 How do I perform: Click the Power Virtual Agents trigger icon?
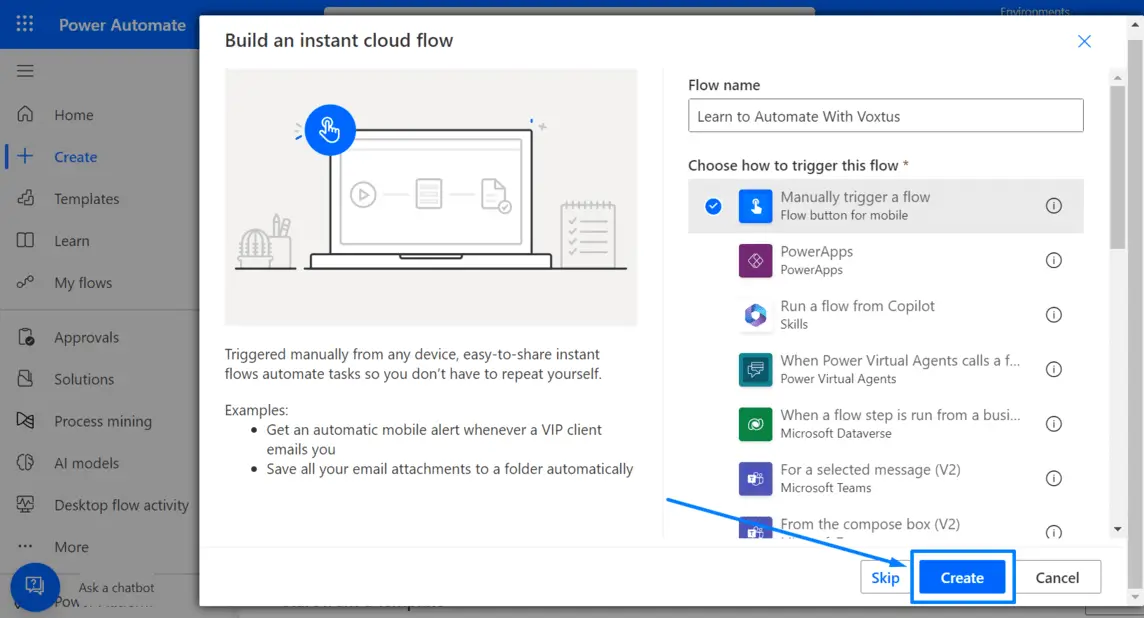[x=755, y=369]
